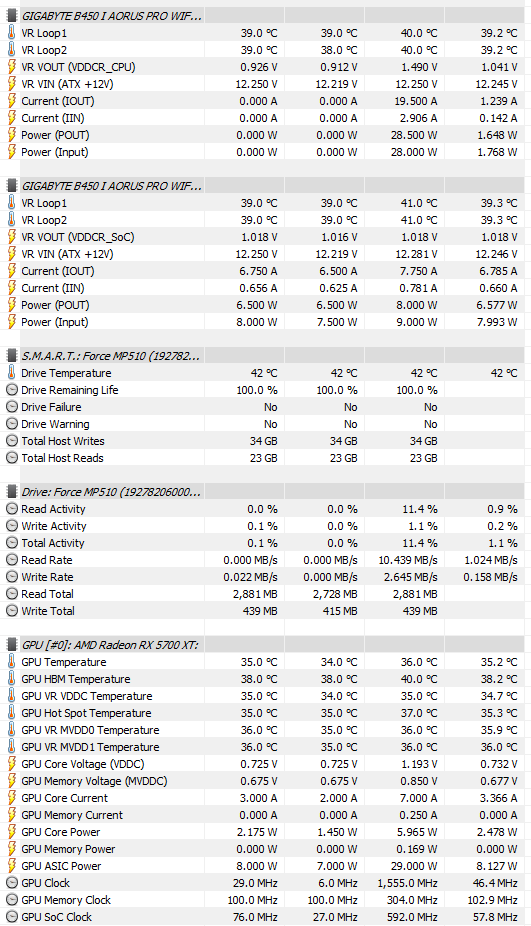Image resolution: width=531 pixels, height=926 pixels.
Task: Click the thermometer icon next to Drive Temperature
Action: point(12,373)
